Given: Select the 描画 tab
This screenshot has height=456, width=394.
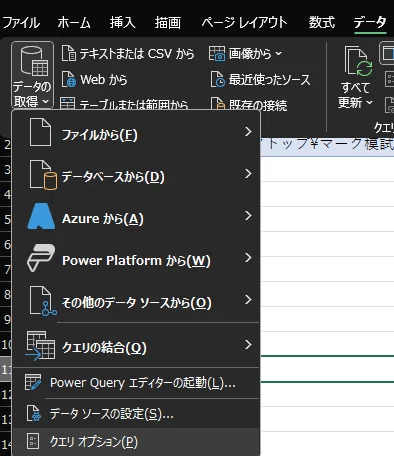Looking at the screenshot, I should 168,23.
